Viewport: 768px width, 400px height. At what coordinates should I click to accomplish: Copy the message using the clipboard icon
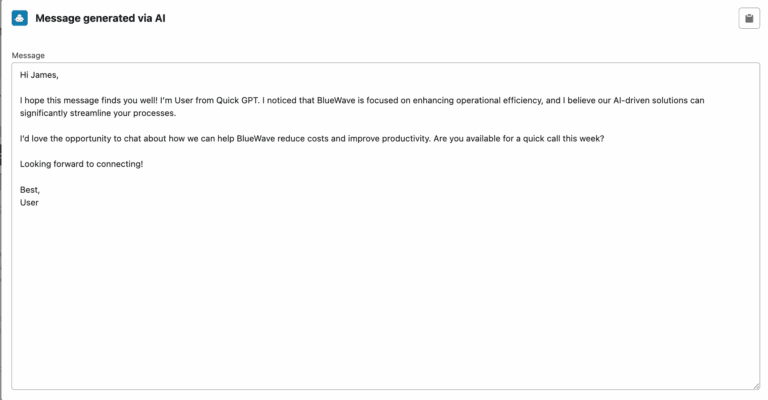tap(749, 18)
